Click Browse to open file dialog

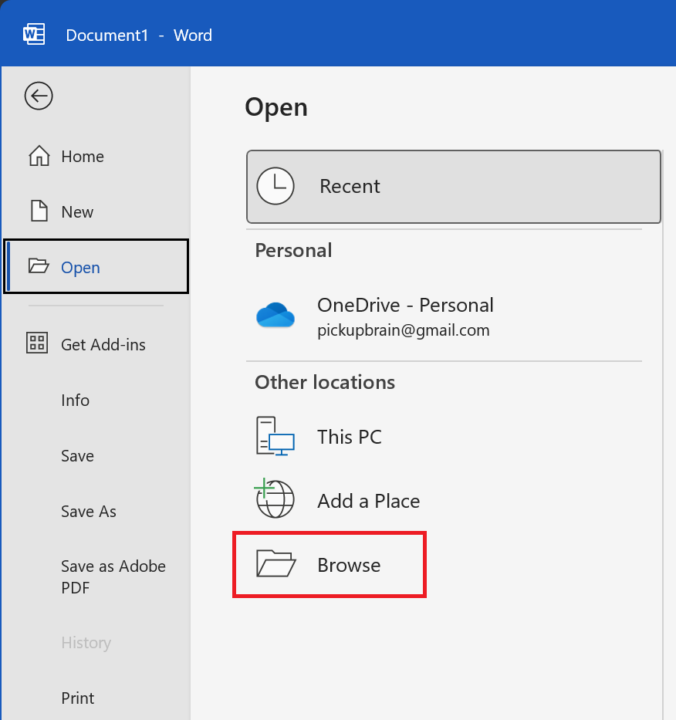[x=330, y=565]
